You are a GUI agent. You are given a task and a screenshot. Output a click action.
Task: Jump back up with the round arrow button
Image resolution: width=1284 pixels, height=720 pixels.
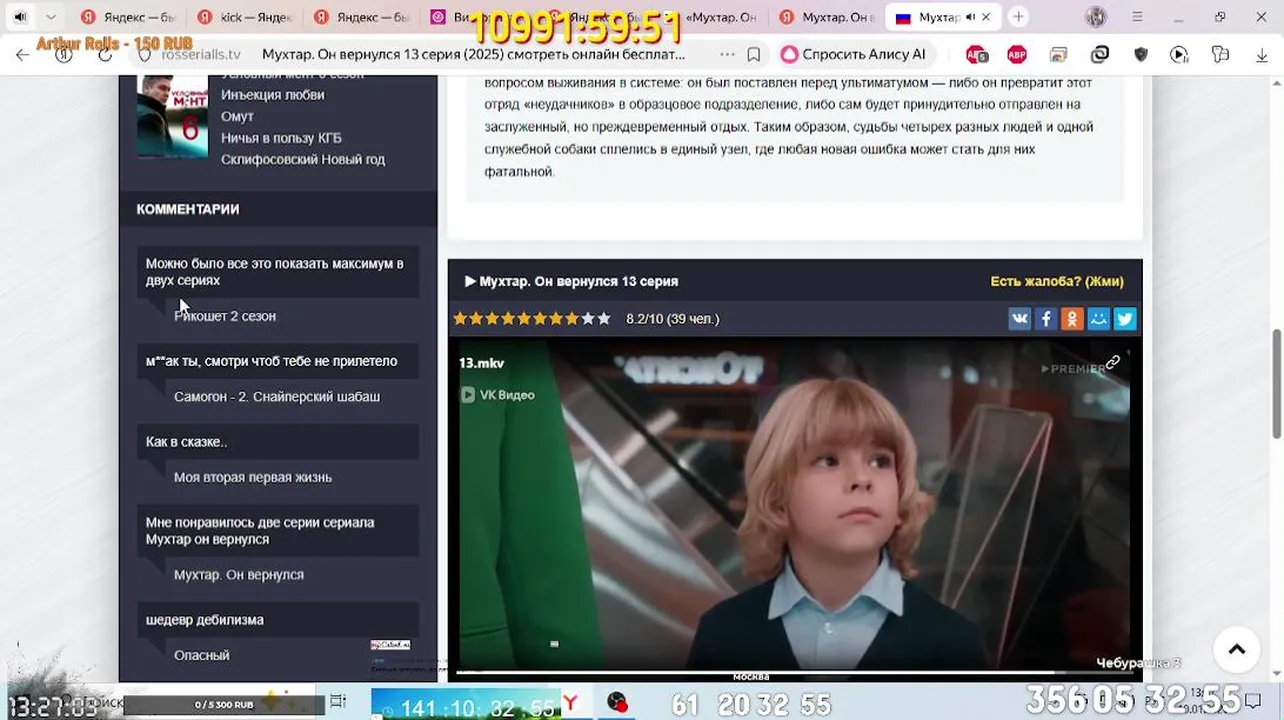[x=1237, y=650]
